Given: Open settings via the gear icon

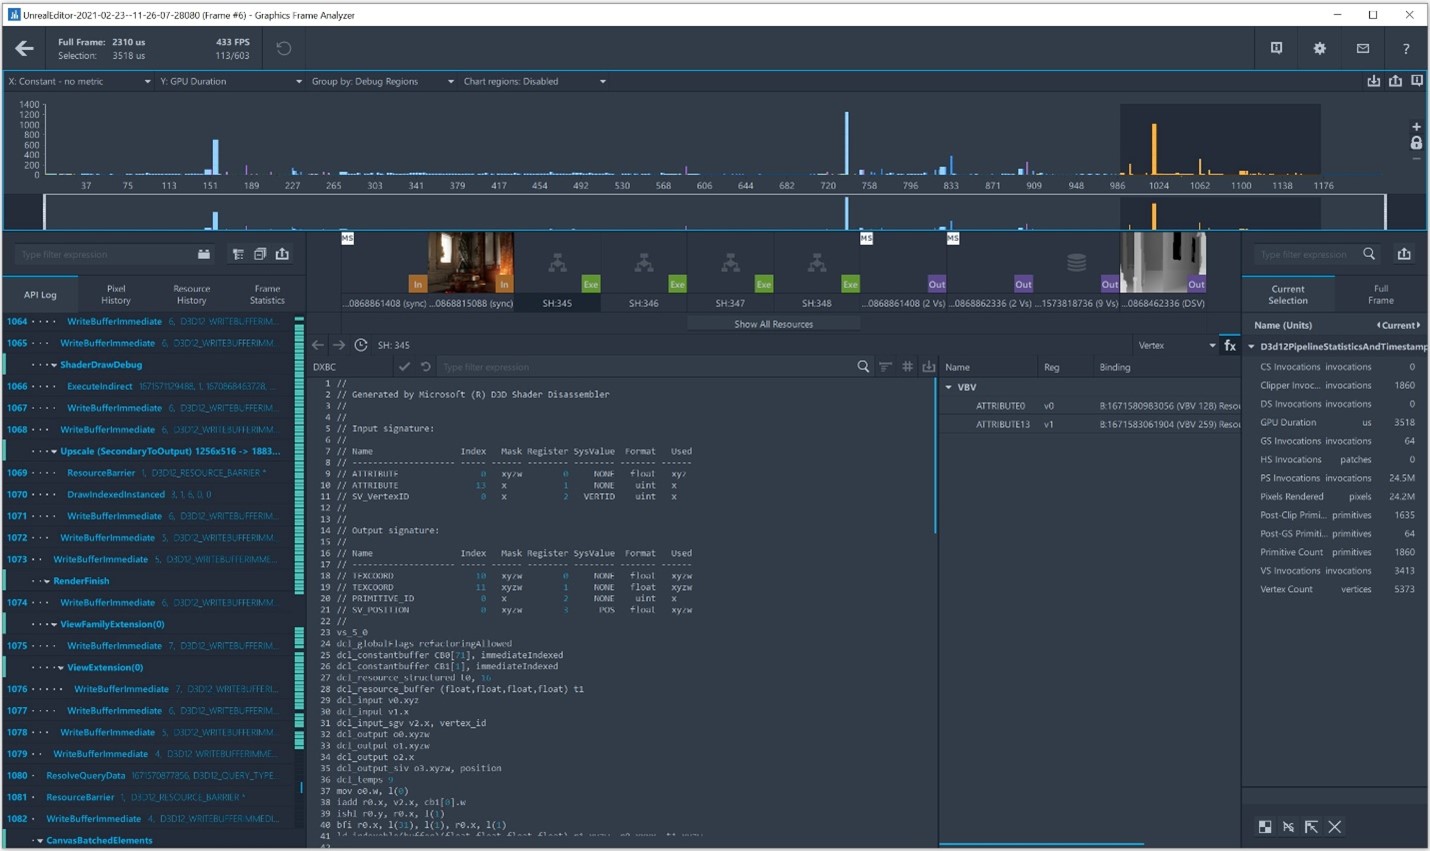Looking at the screenshot, I should (1319, 48).
